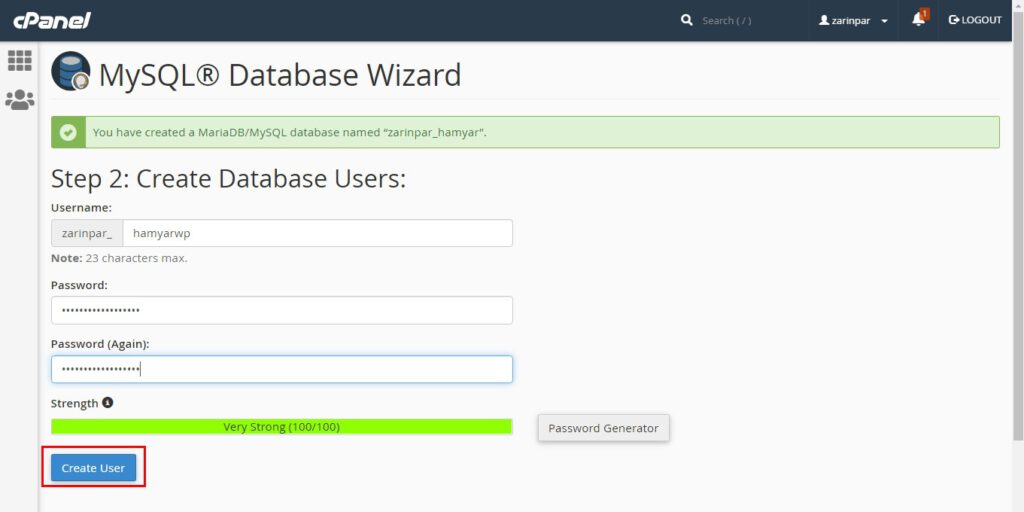
Task: Click the Step 2: Create Database Users heading
Action: (229, 179)
